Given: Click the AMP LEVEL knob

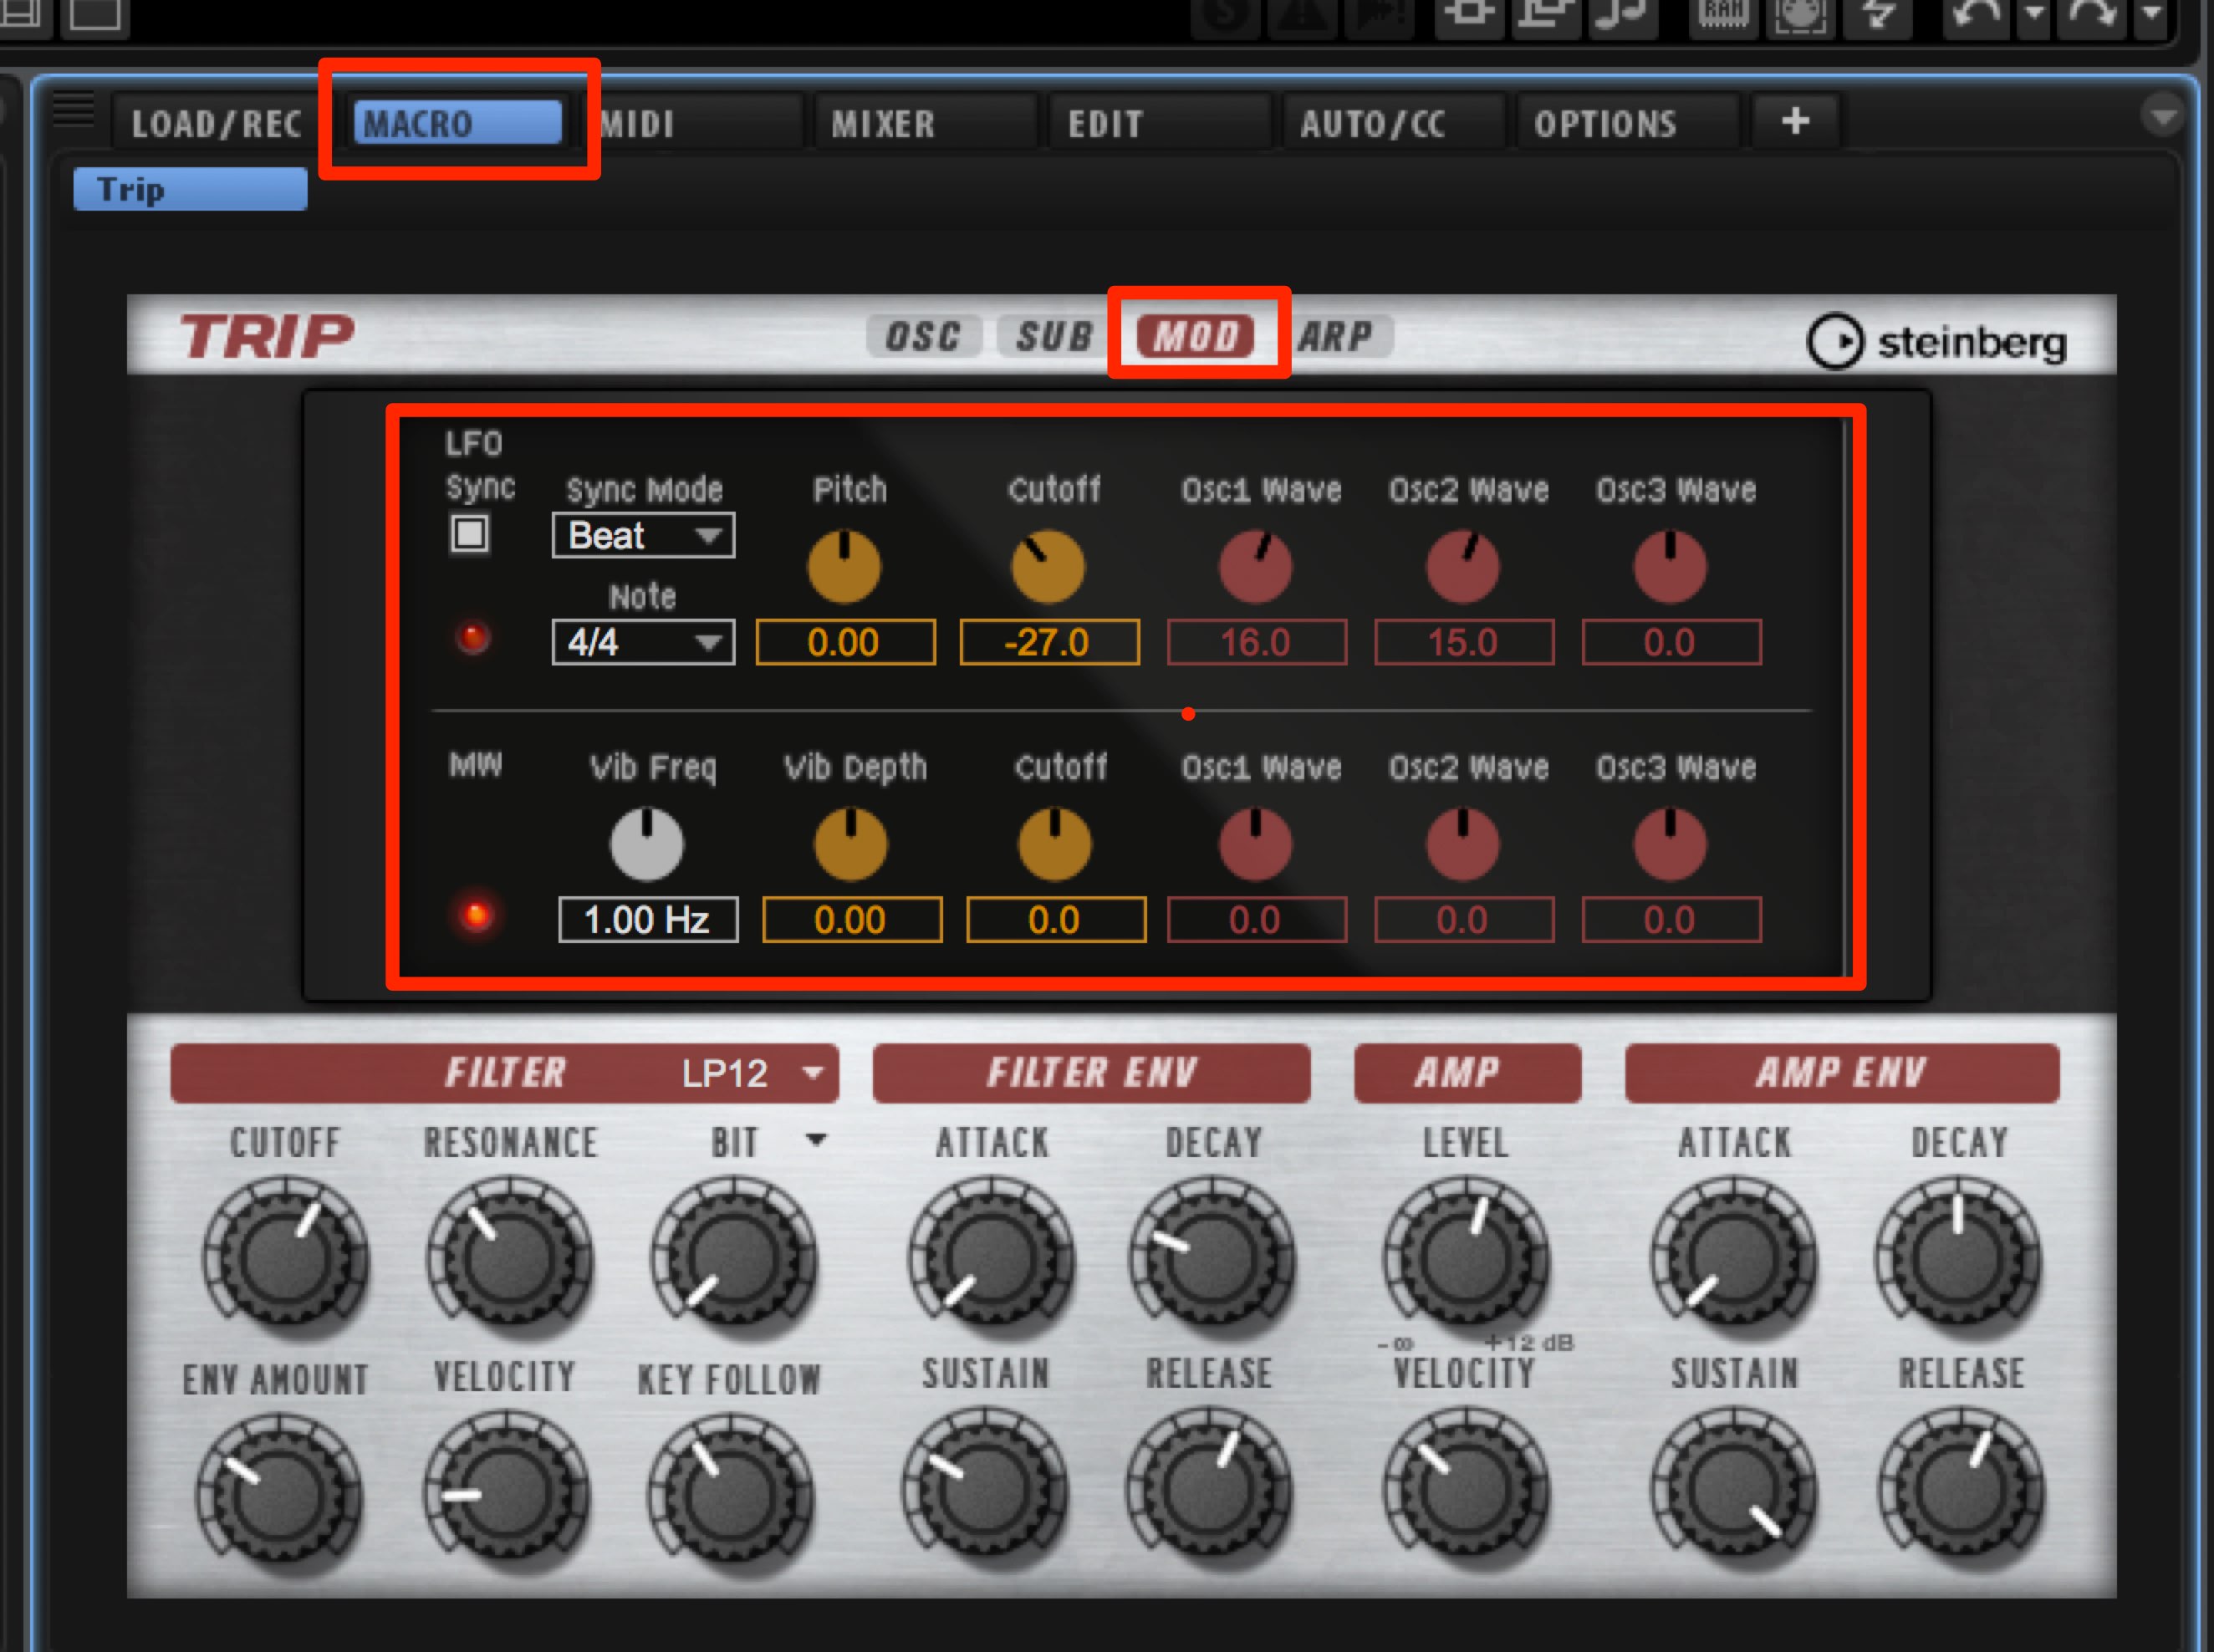Looking at the screenshot, I should 1467,1260.
